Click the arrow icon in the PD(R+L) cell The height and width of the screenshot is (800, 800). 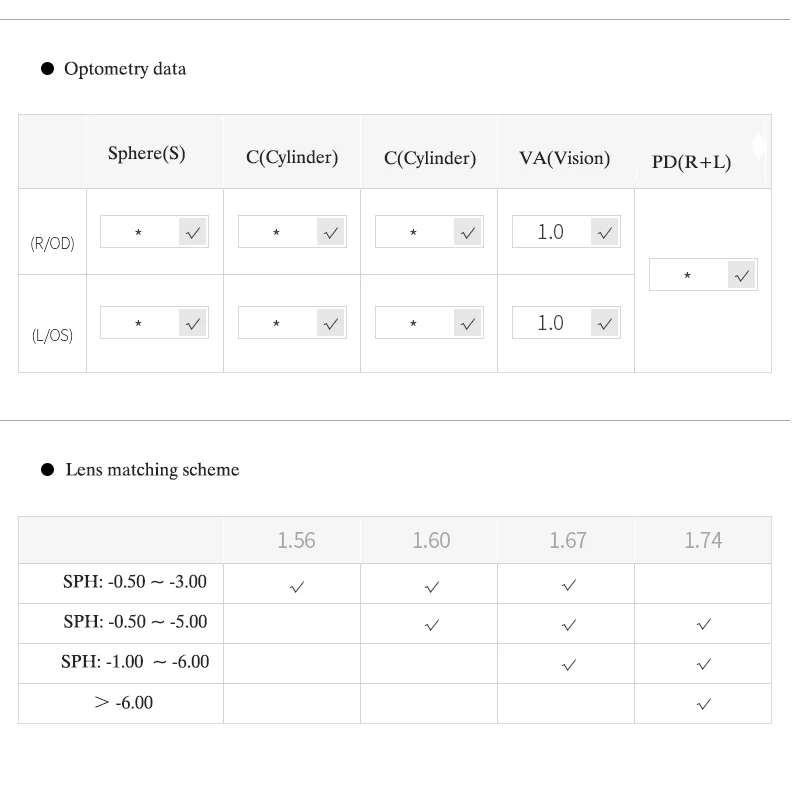742,275
